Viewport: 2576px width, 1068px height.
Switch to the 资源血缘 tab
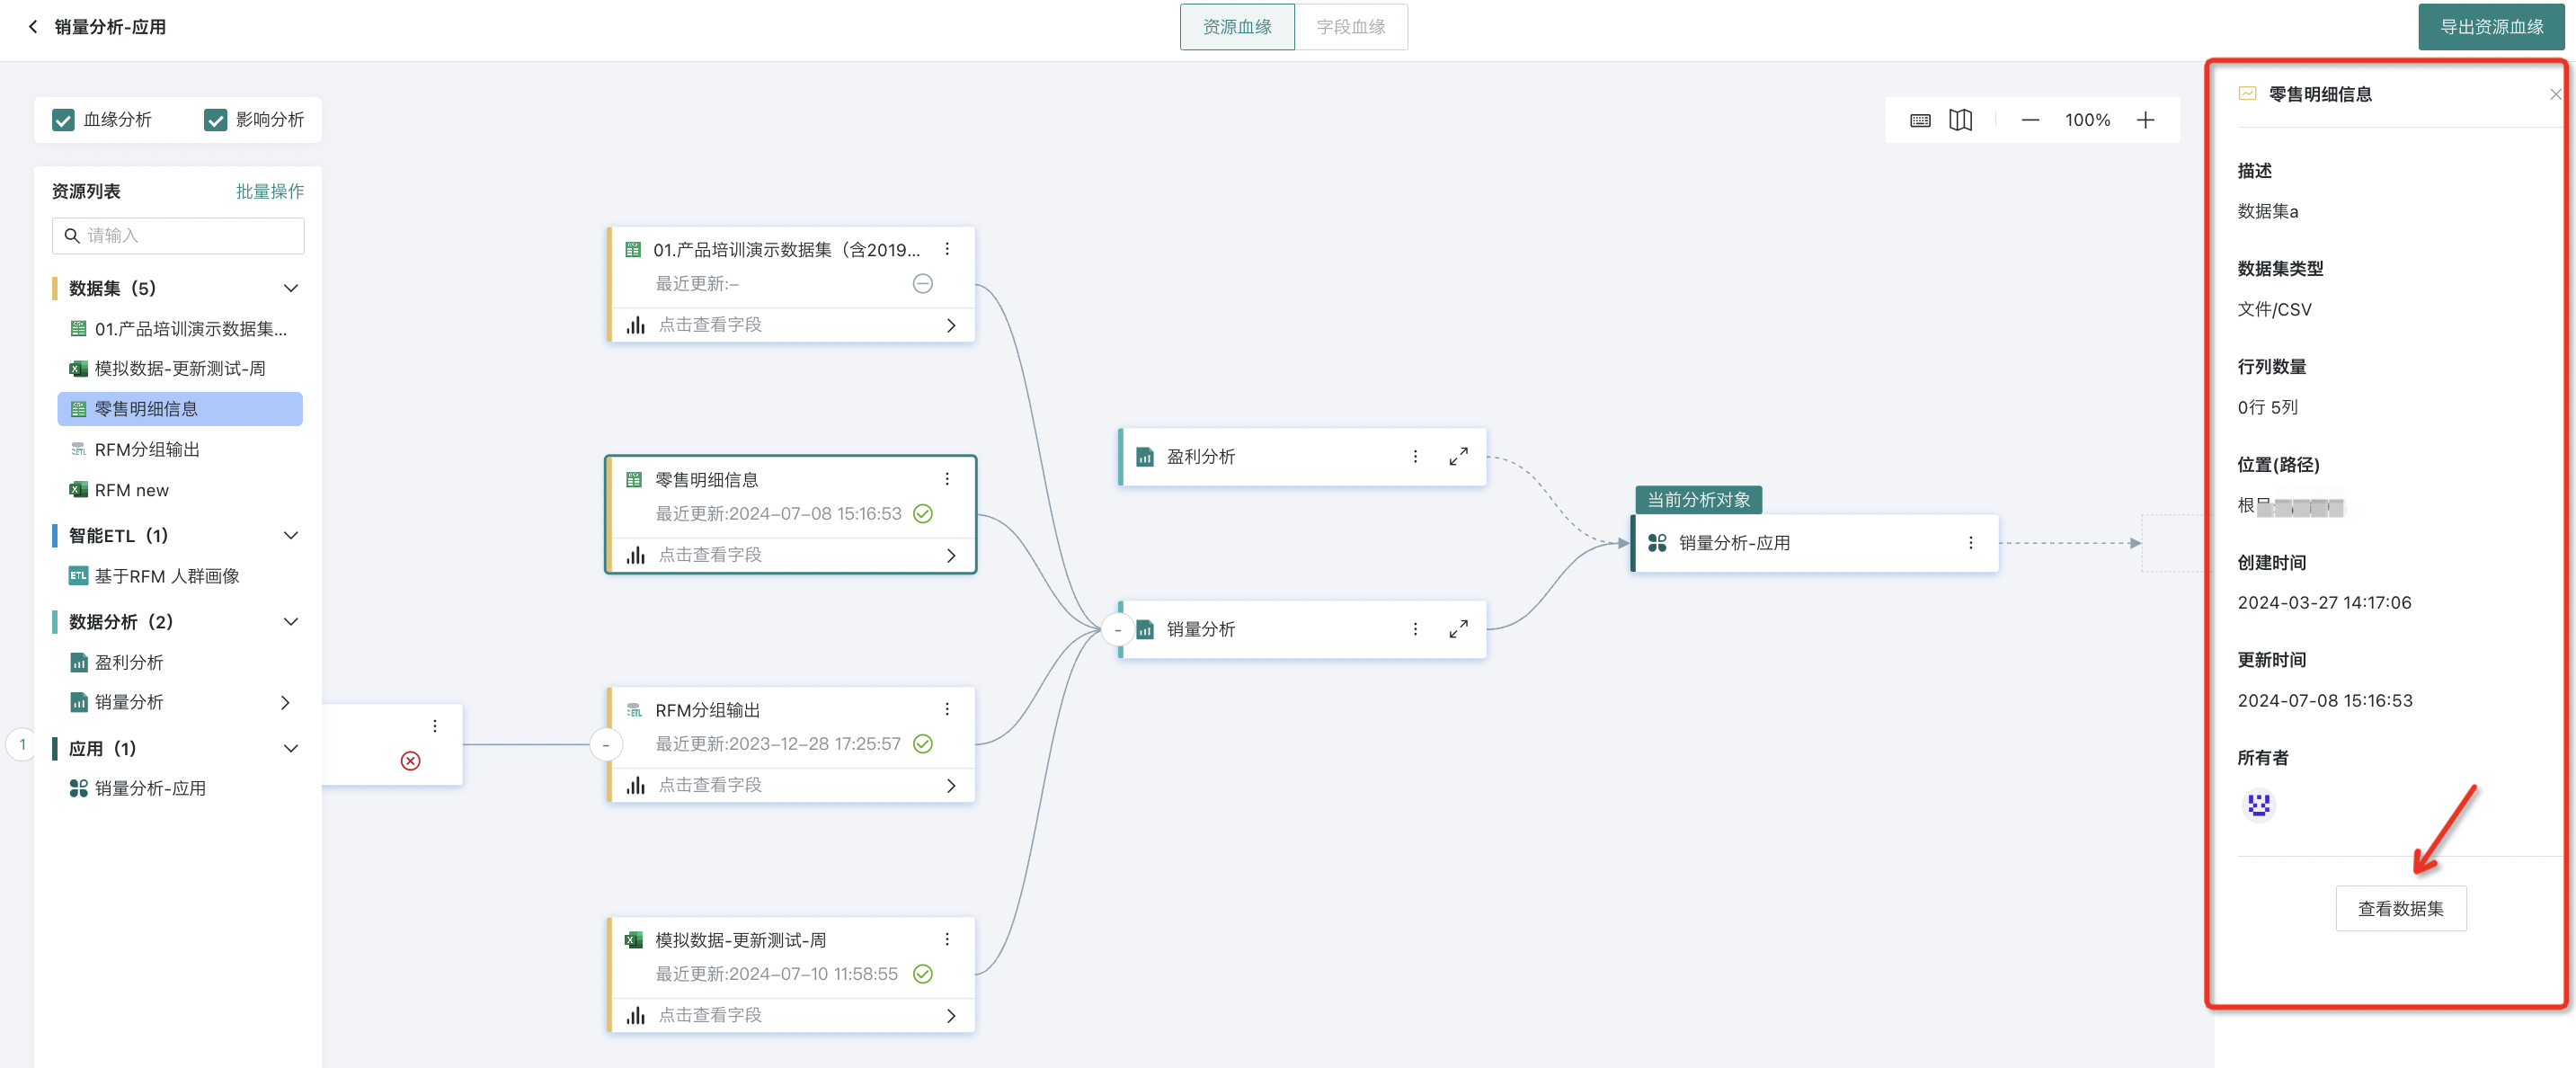tap(1237, 27)
